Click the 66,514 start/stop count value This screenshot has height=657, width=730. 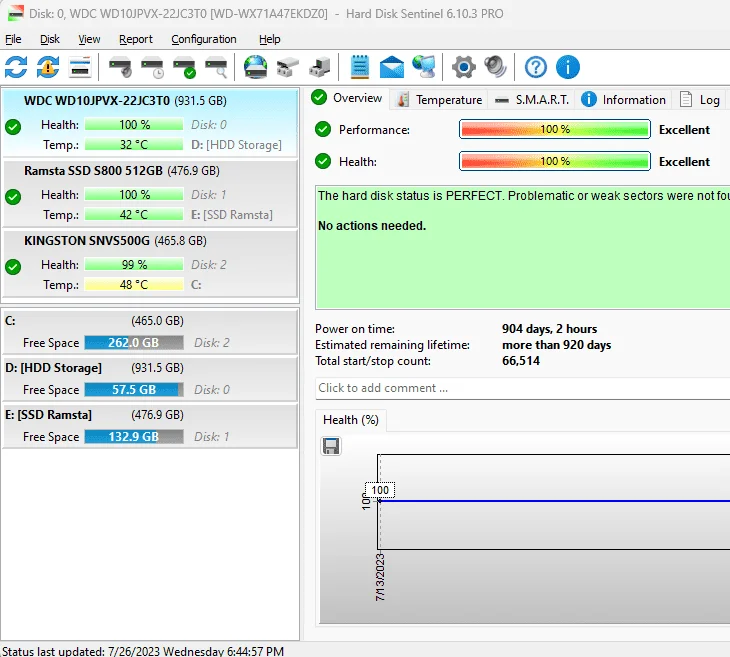pyautogui.click(x=520, y=361)
